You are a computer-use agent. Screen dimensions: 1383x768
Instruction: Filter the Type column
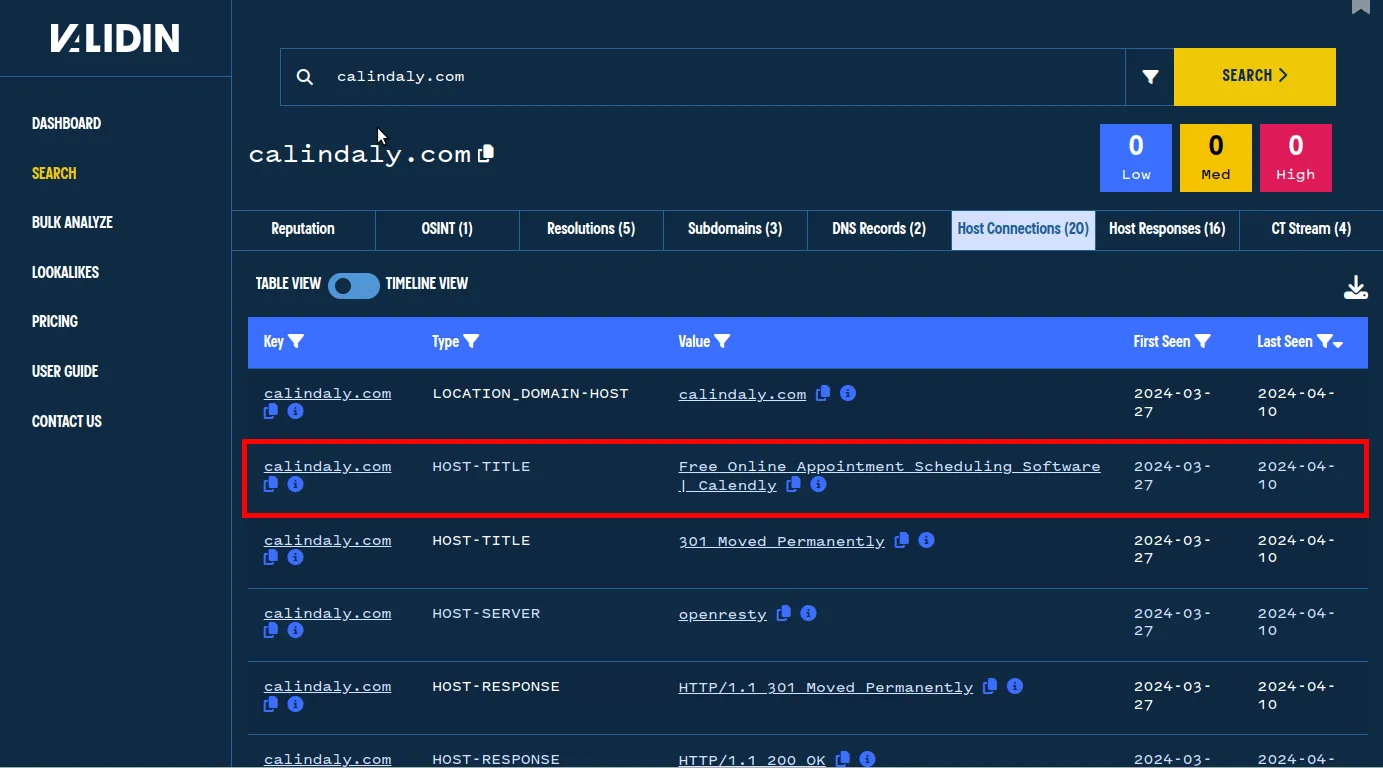[471, 342]
